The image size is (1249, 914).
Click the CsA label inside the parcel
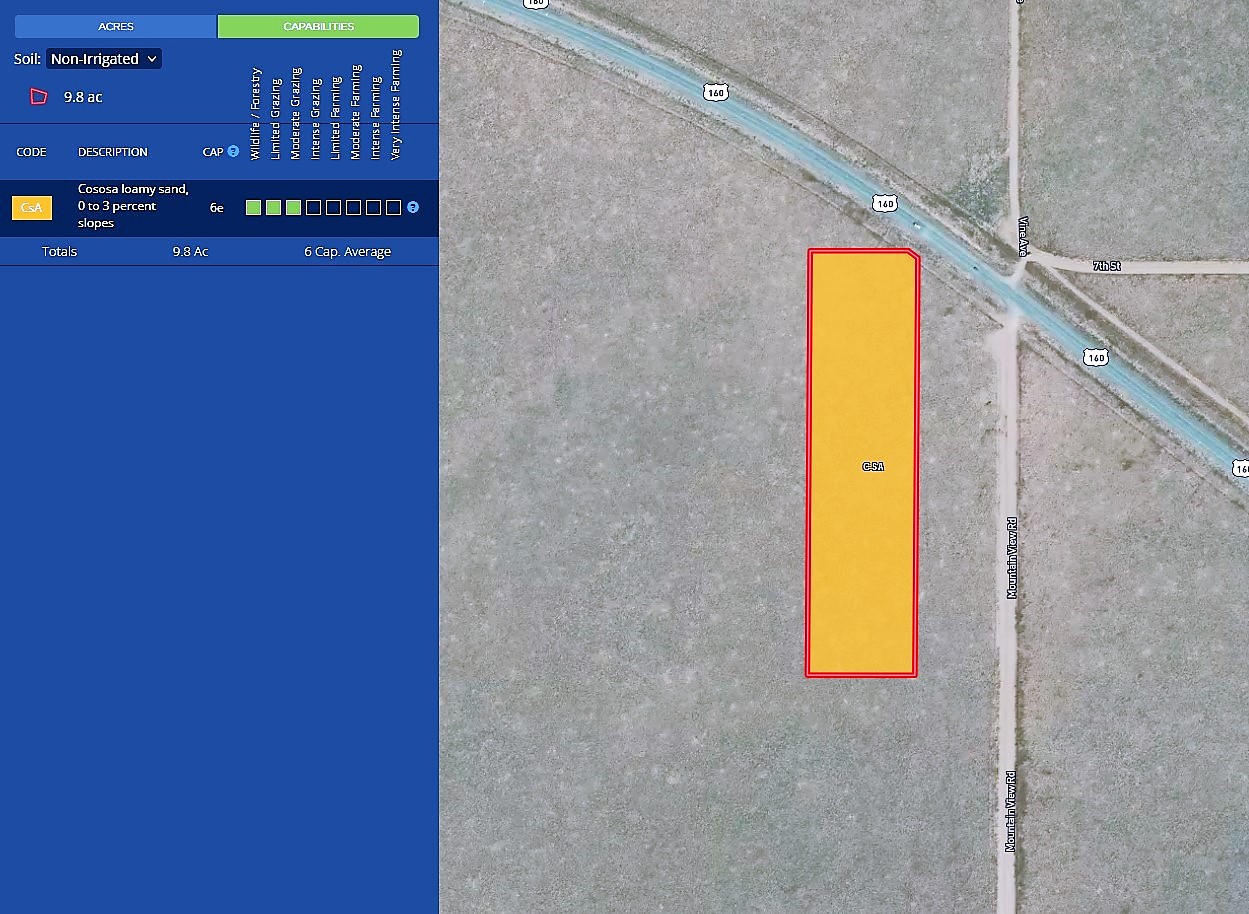(x=873, y=467)
